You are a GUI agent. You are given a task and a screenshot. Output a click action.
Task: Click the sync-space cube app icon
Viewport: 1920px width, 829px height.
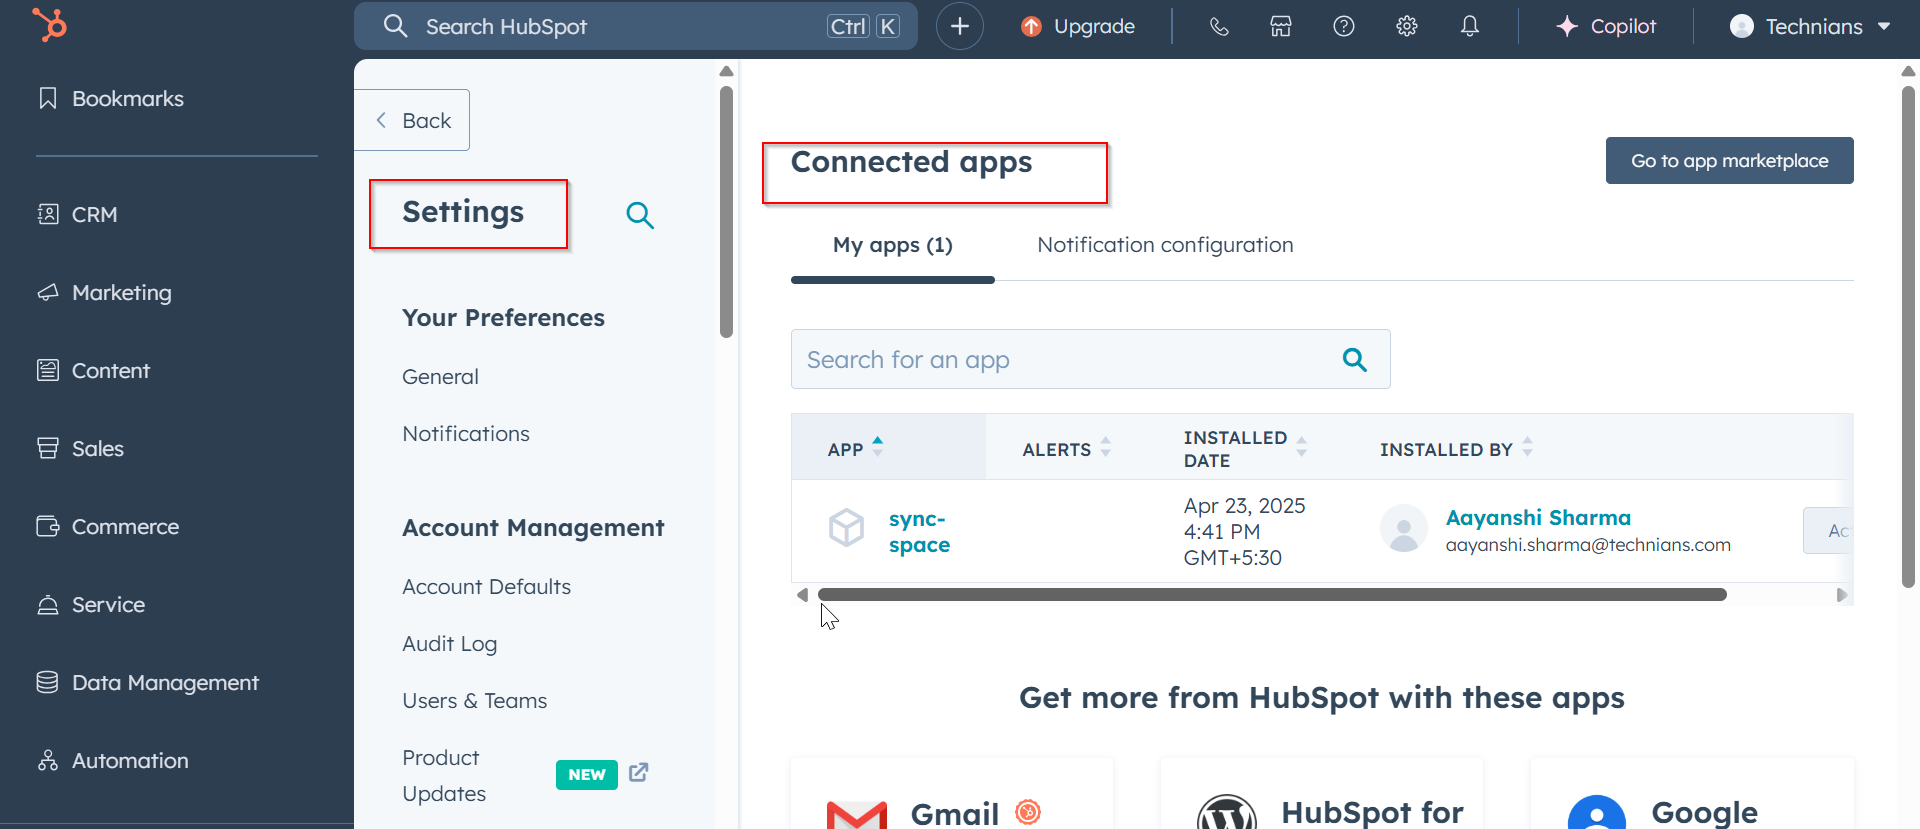pos(846,527)
